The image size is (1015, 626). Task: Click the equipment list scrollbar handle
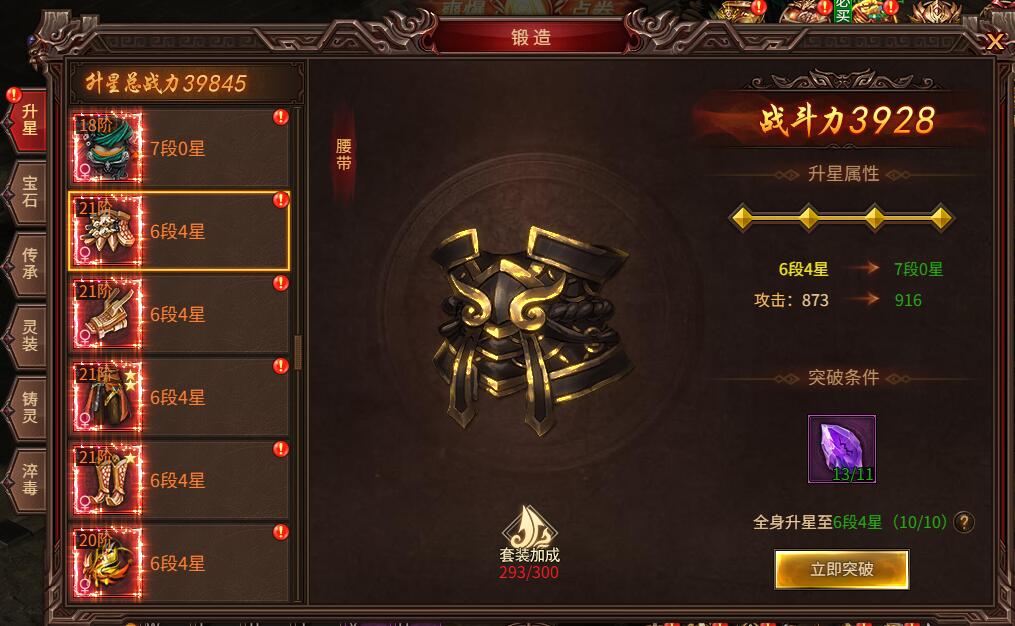[x=298, y=353]
